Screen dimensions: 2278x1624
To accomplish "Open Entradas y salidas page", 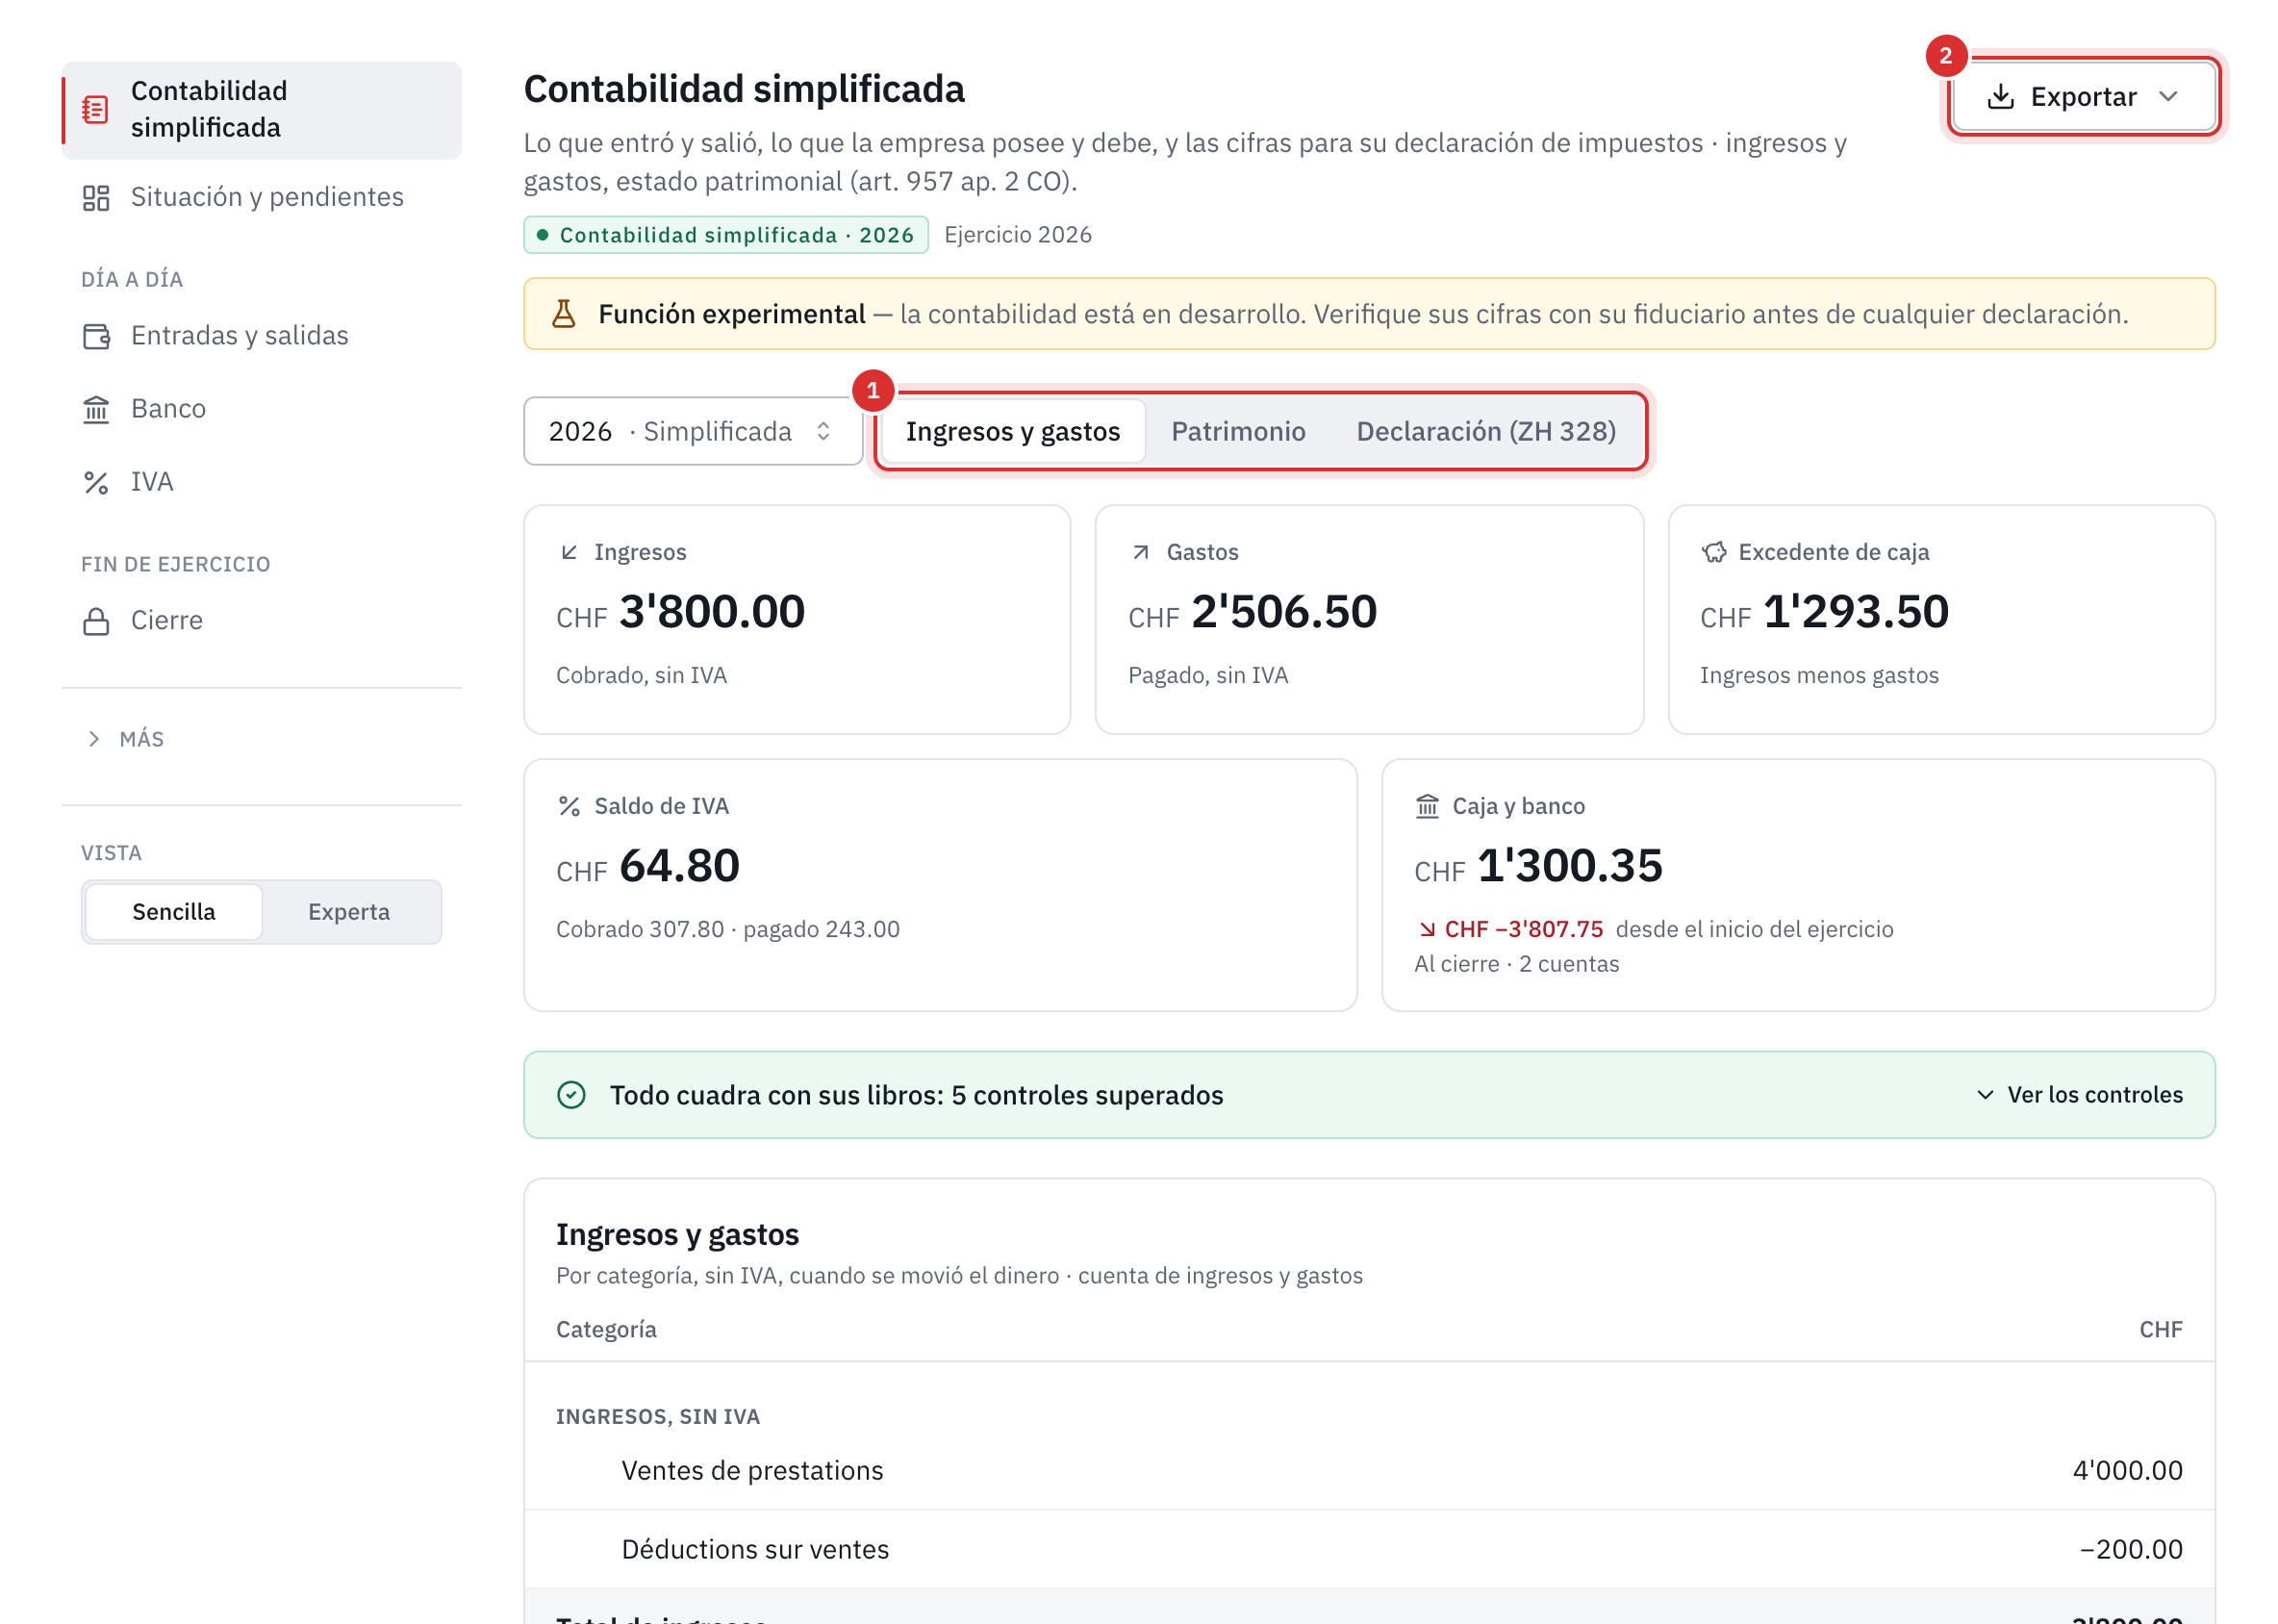I will click(262, 336).
